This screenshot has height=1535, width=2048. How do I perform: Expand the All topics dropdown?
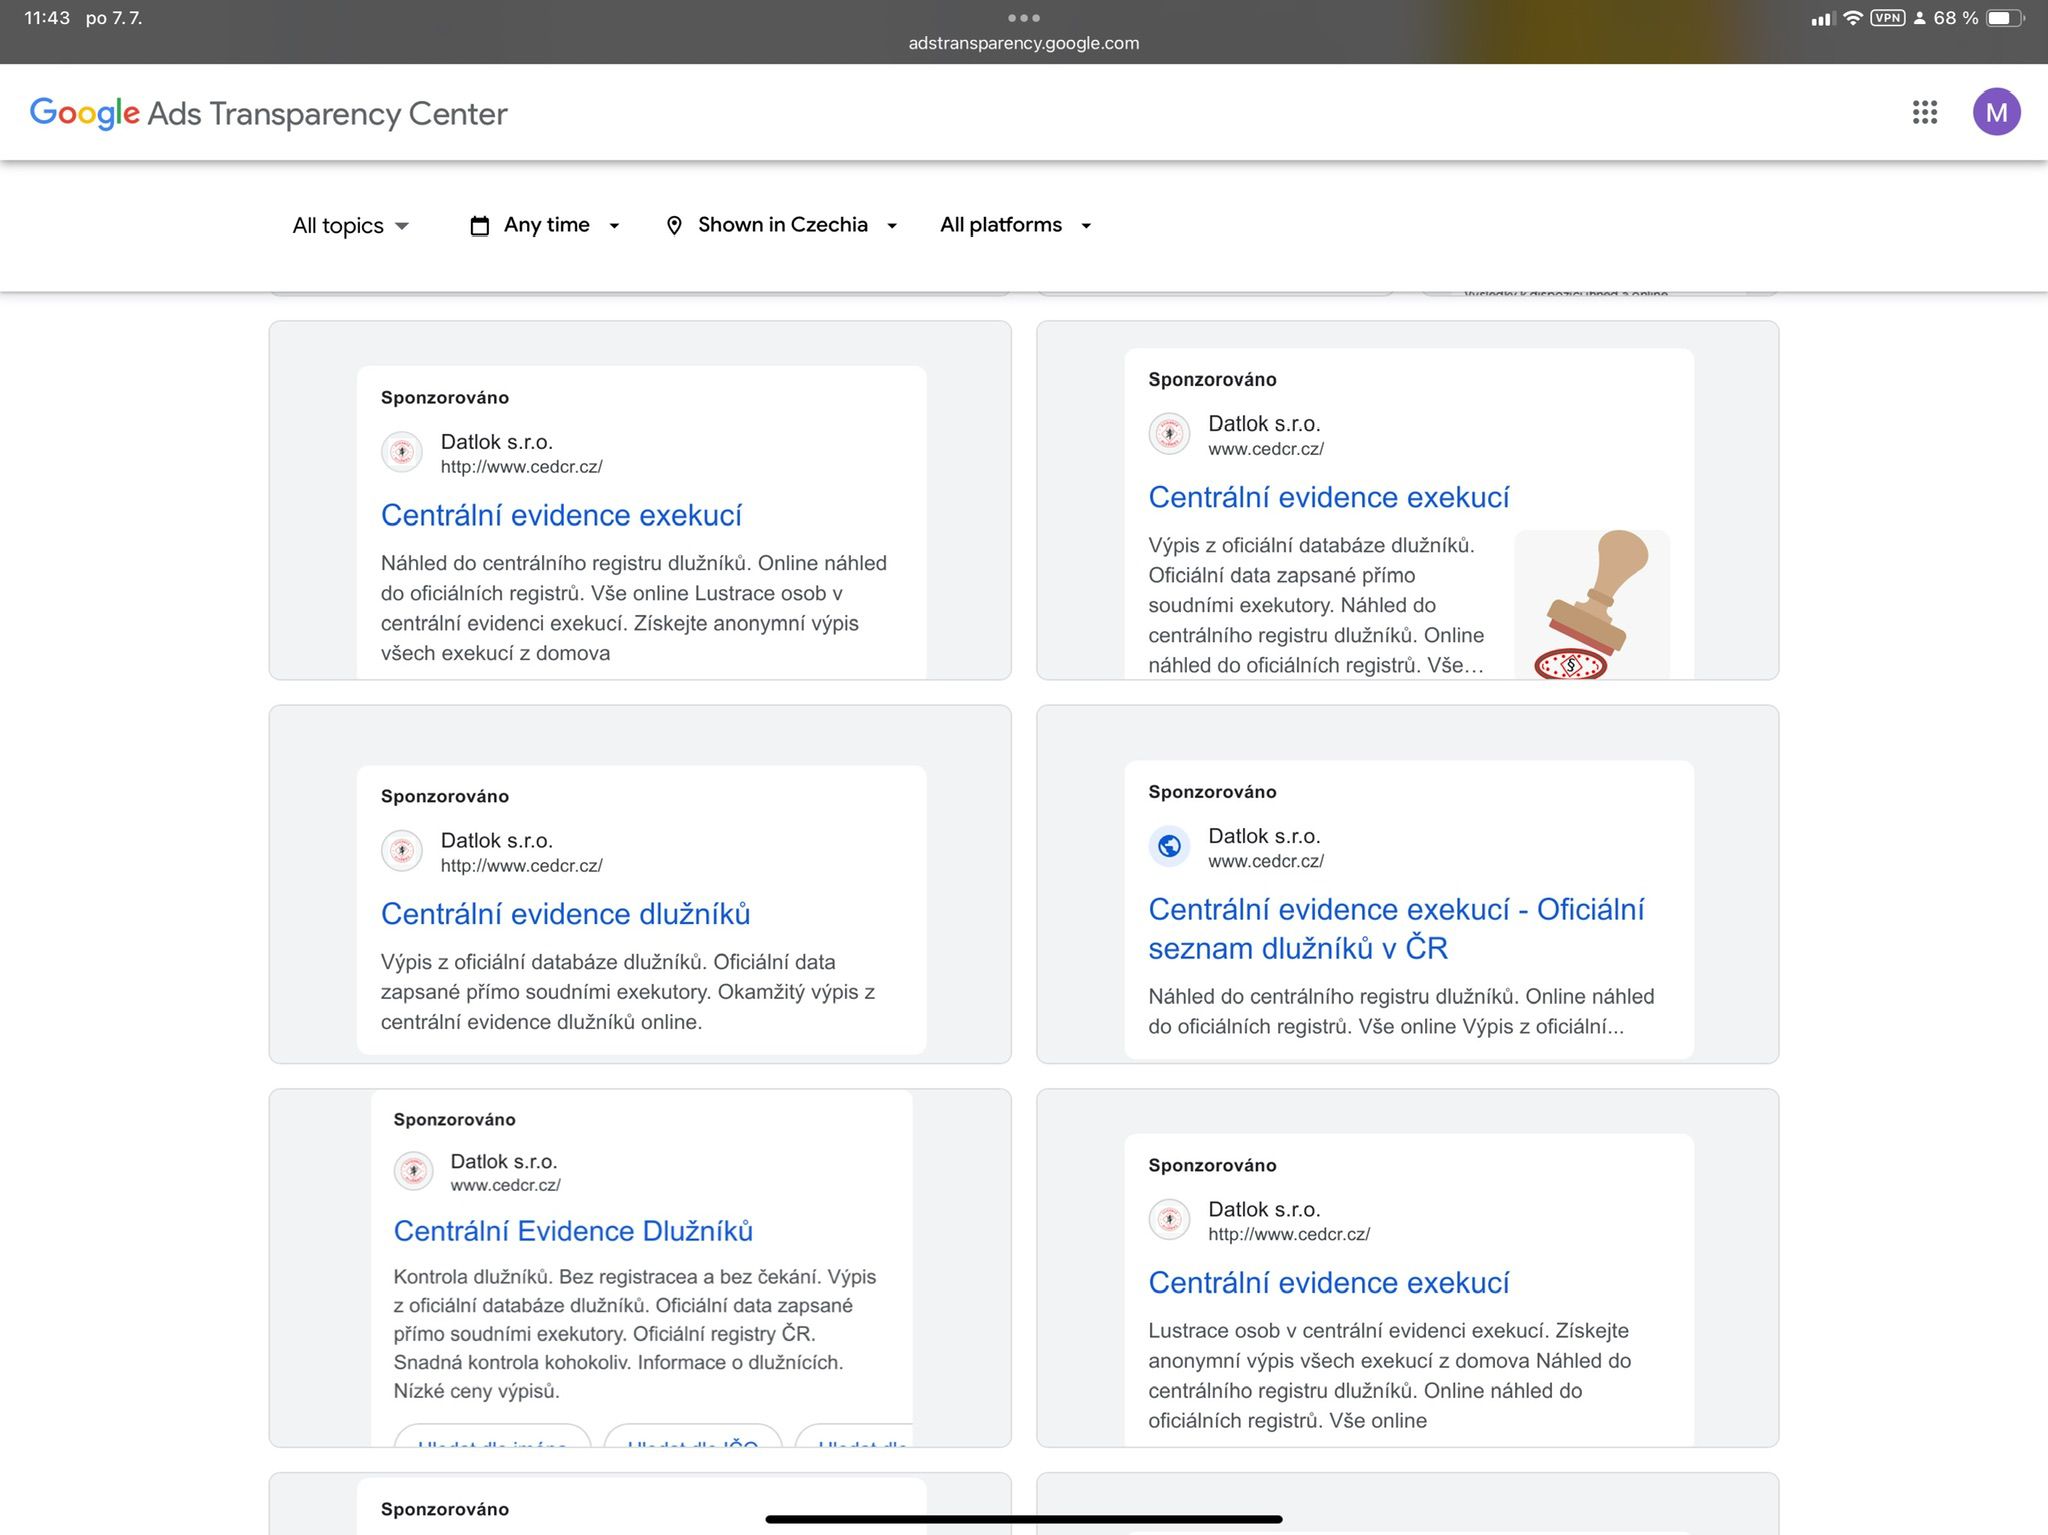[x=350, y=226]
